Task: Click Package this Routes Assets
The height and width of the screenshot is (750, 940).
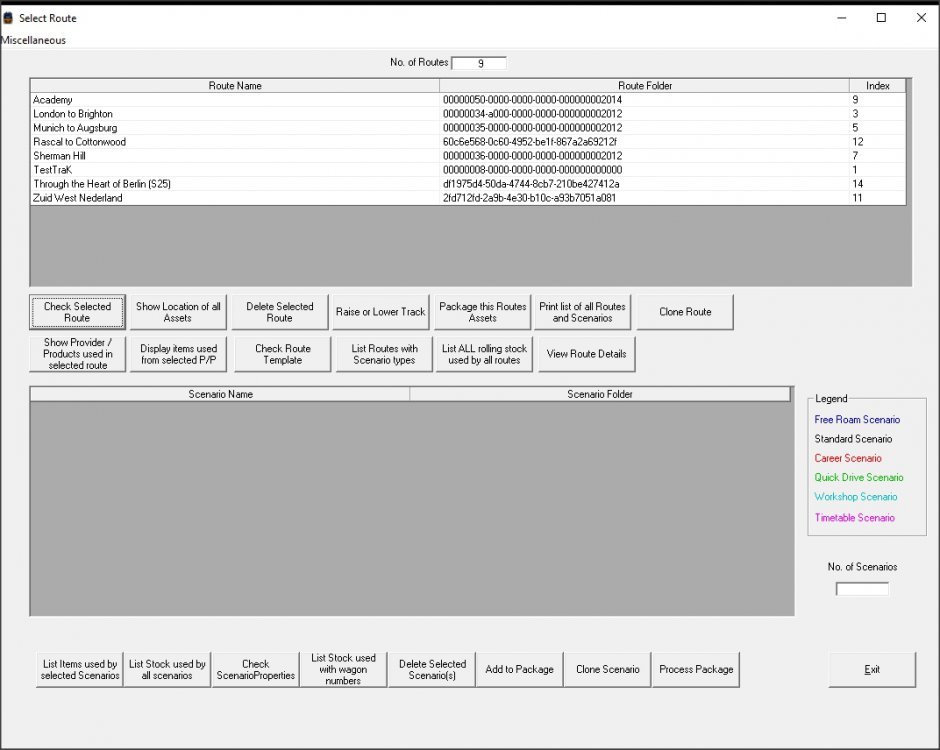Action: 483,312
